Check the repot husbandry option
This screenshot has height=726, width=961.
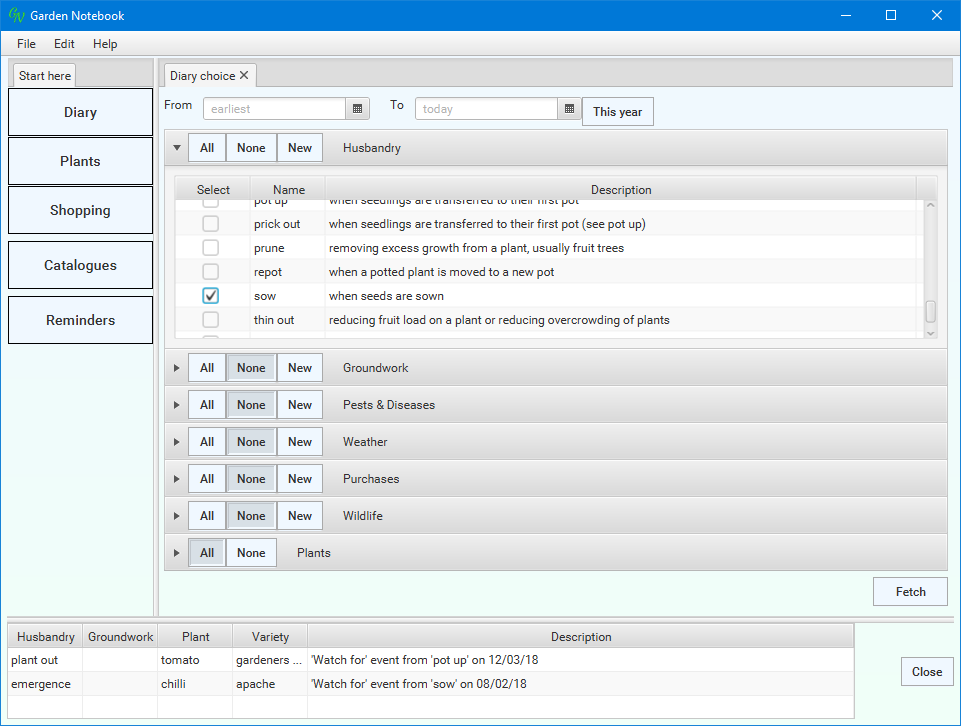[211, 272]
